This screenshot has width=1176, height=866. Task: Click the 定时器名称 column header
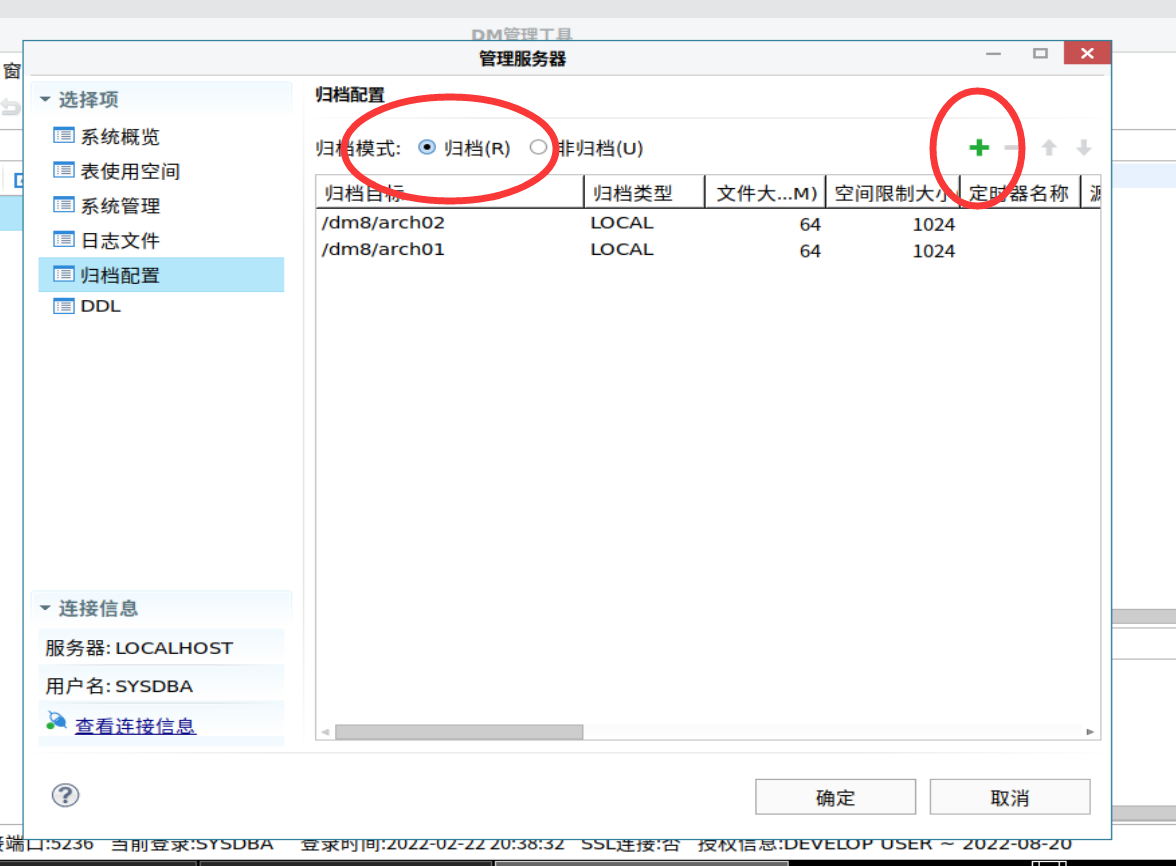(1020, 193)
